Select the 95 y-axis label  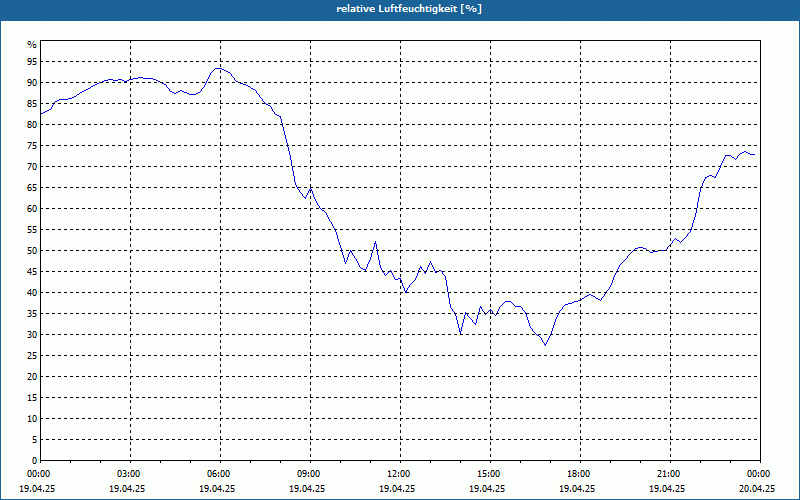coord(32,62)
